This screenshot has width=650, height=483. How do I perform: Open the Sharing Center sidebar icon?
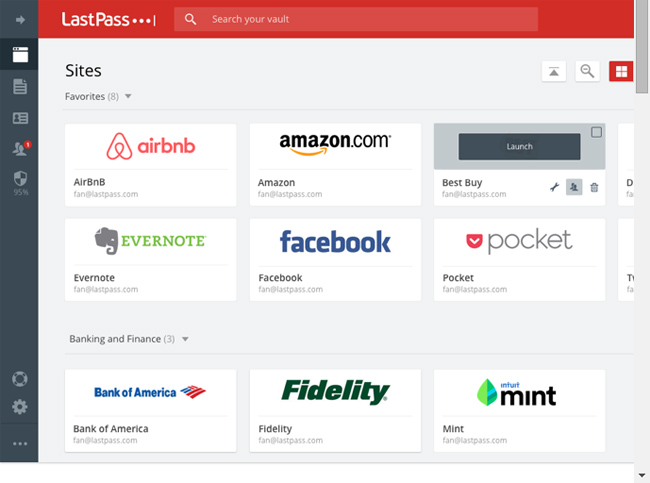coord(21,148)
